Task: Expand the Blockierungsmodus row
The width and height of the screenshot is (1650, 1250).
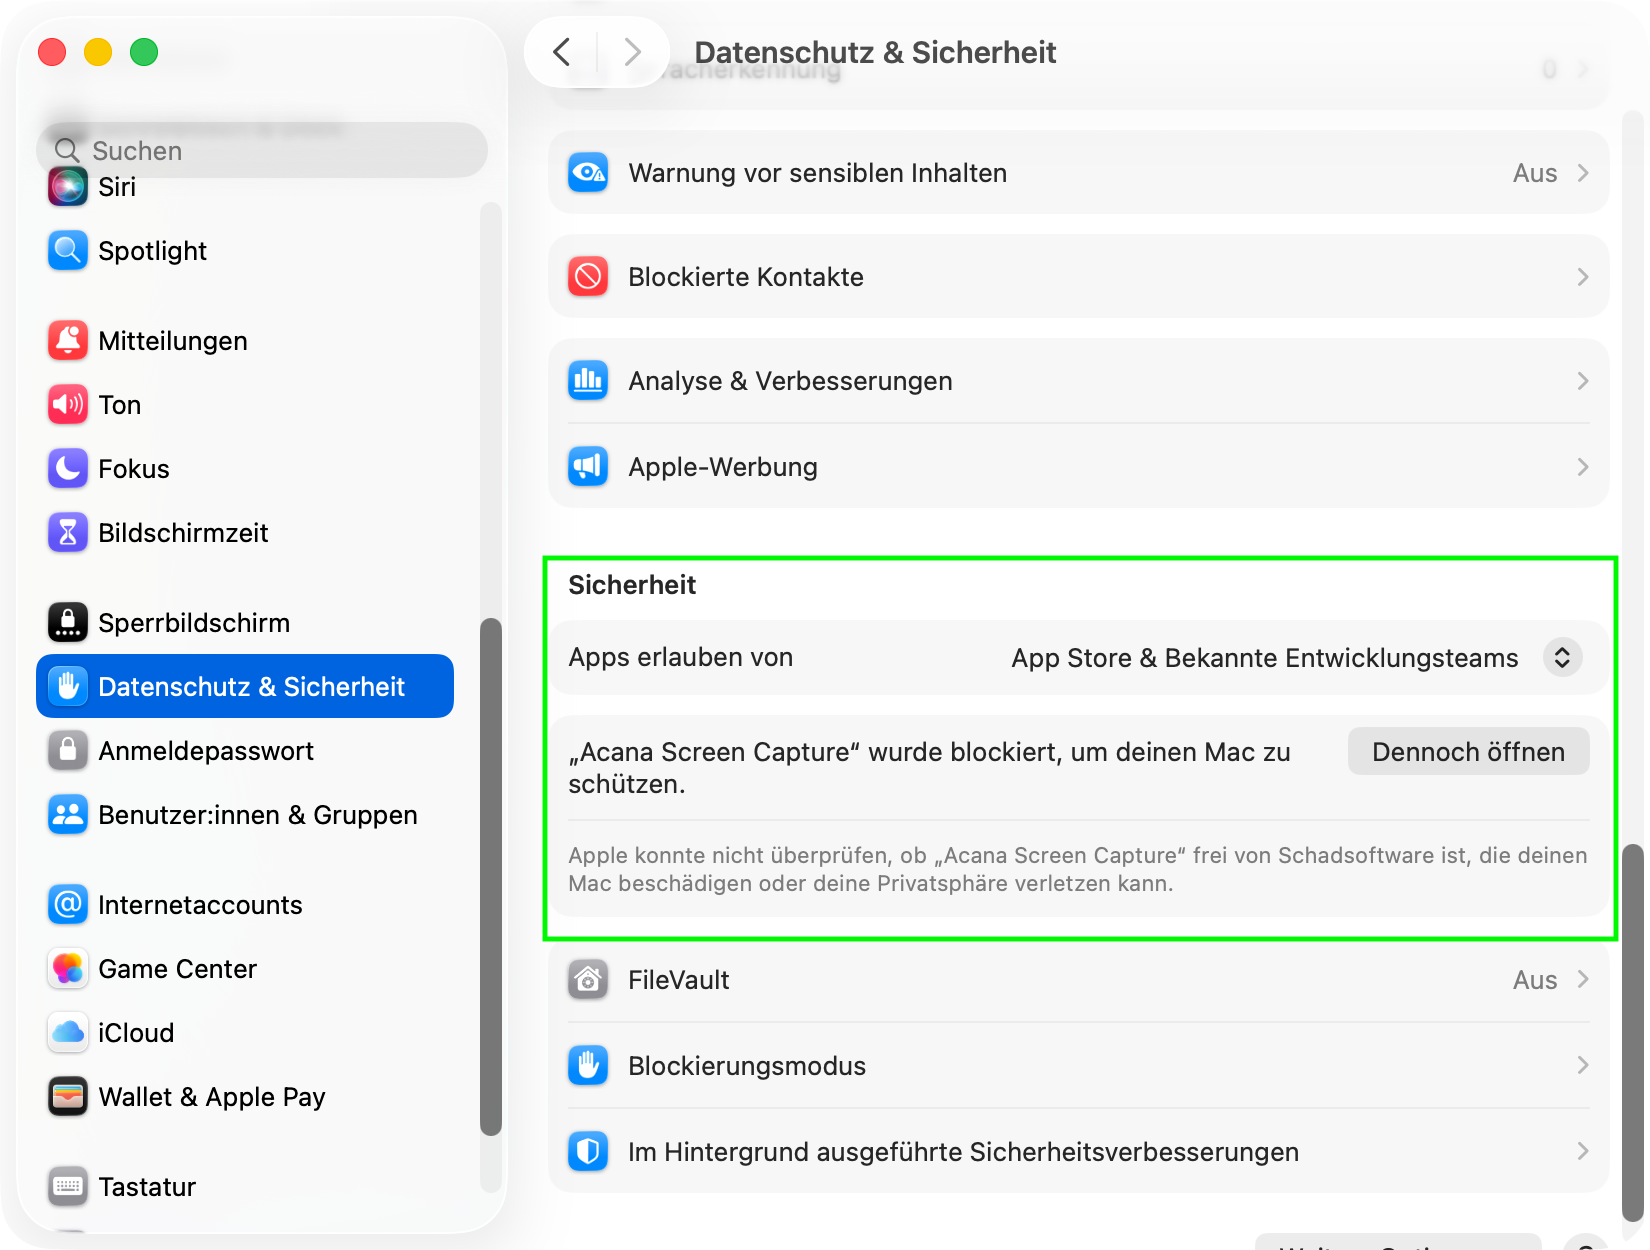Action: pyautogui.click(x=1078, y=1066)
